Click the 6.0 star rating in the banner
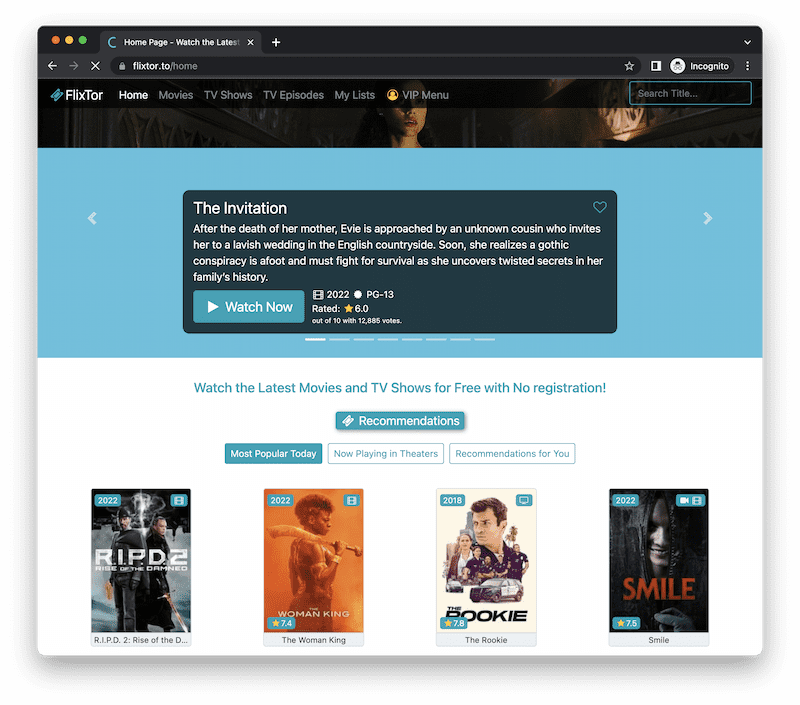The width and height of the screenshot is (800, 705). [356, 309]
